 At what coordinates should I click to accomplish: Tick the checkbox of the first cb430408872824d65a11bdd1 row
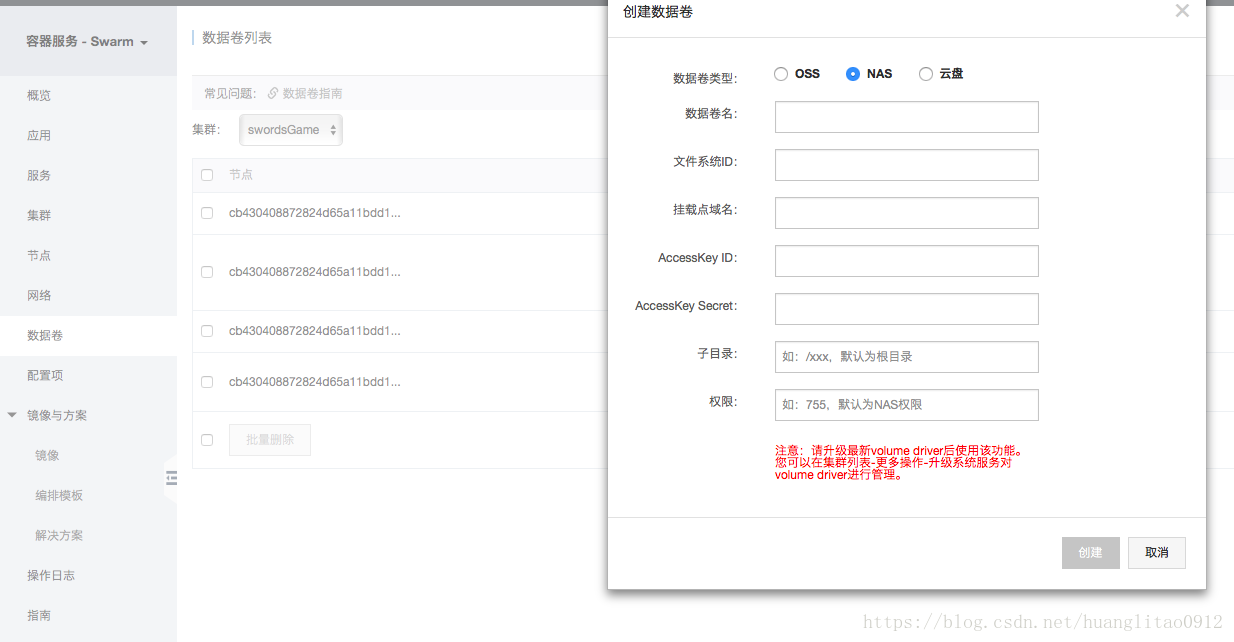[207, 213]
